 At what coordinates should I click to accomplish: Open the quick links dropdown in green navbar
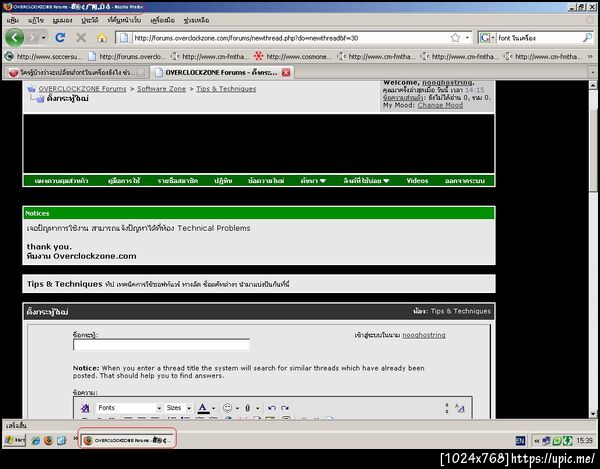[366, 181]
